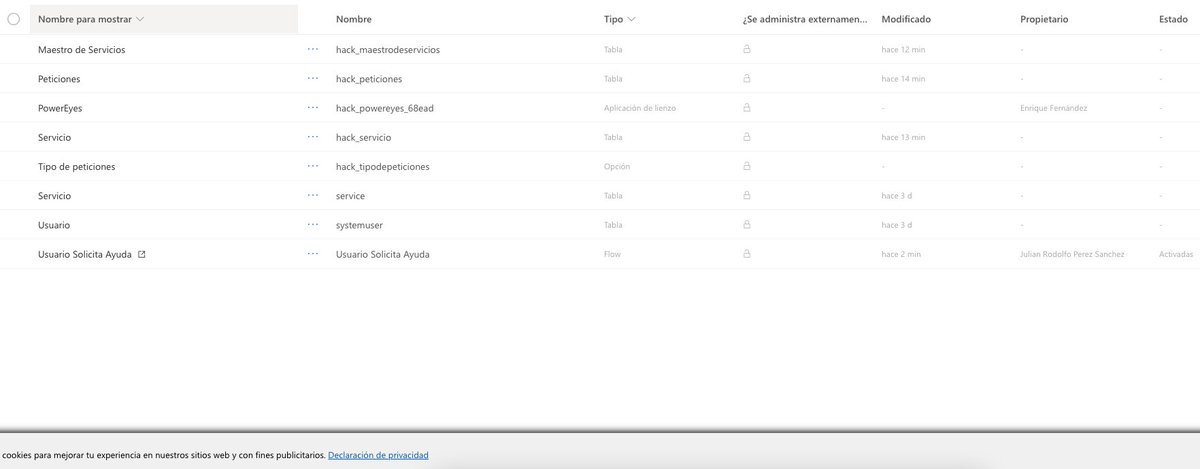The image size is (1200, 469).
Task: Open the Usuario Solicita Ayuda flow
Action: point(84,254)
